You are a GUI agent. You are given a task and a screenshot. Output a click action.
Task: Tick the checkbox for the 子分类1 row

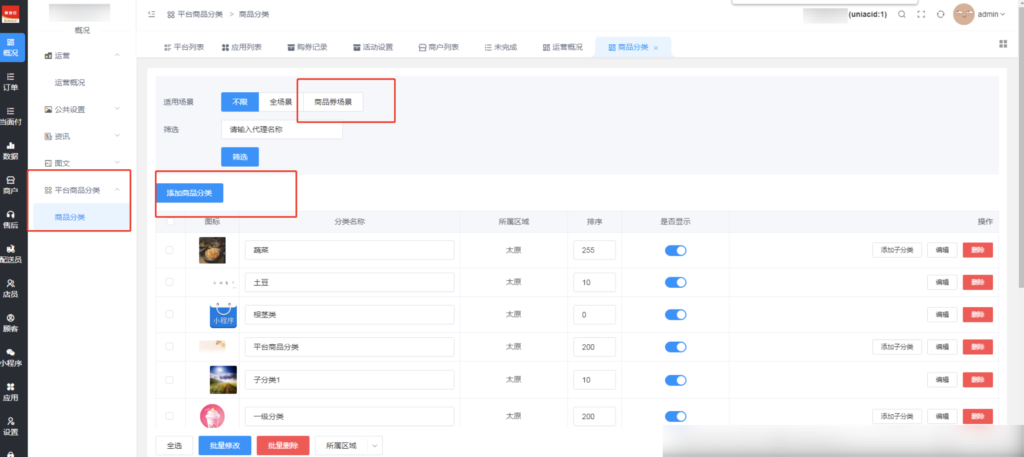170,379
